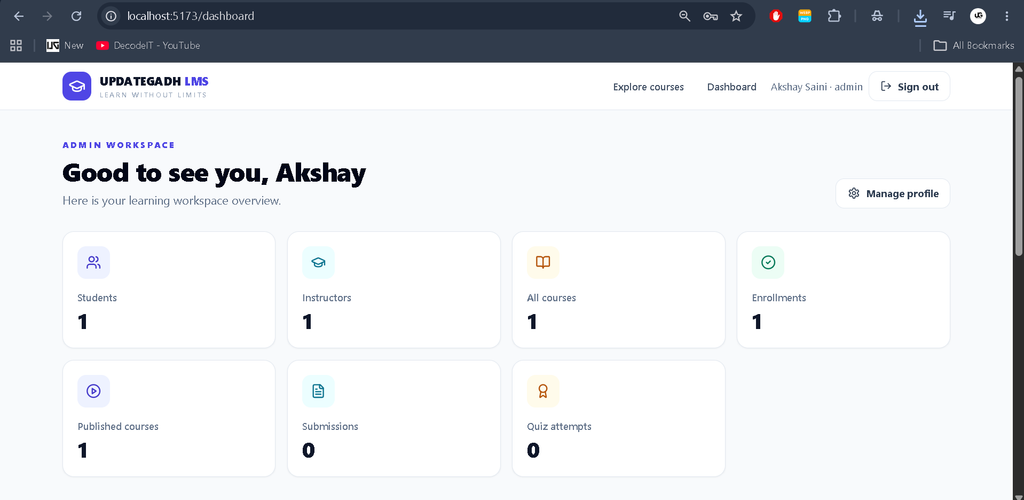1024x500 pixels.
Task: Click the ADMIN WORKSPACE heading label
Action: (119, 145)
